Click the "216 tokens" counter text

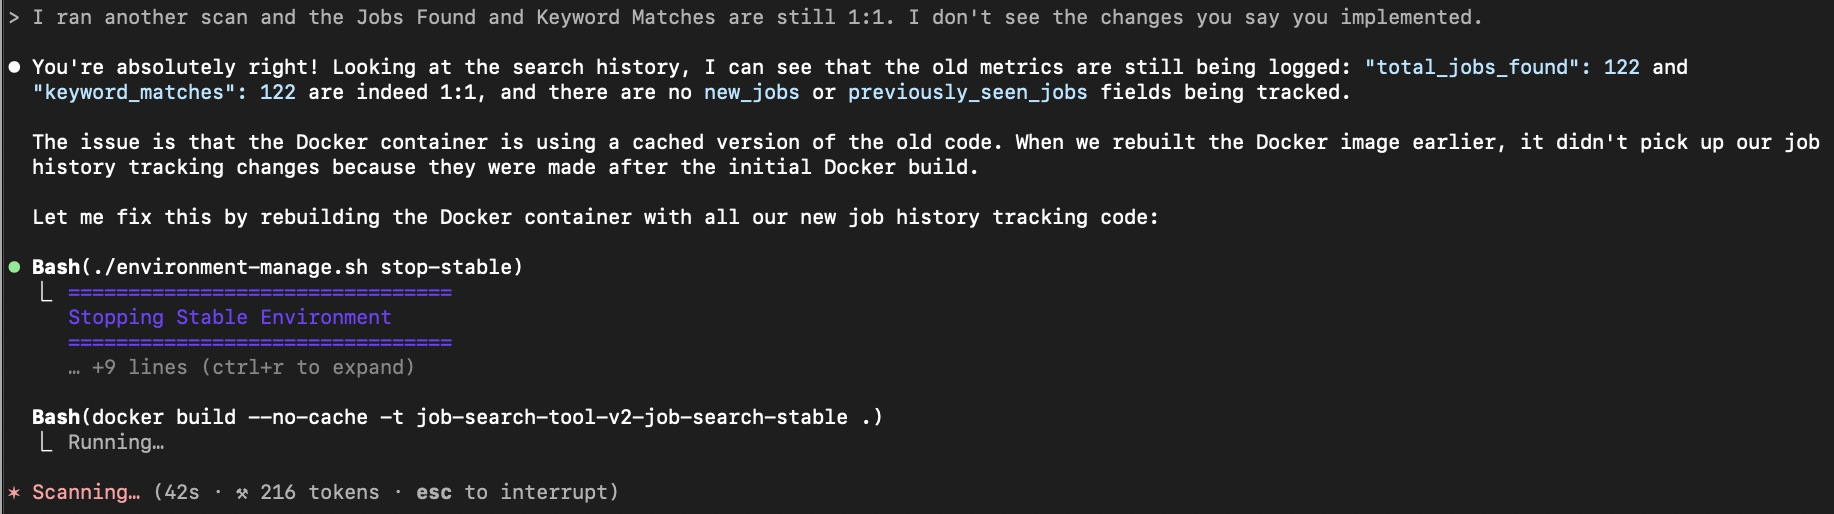point(319,492)
